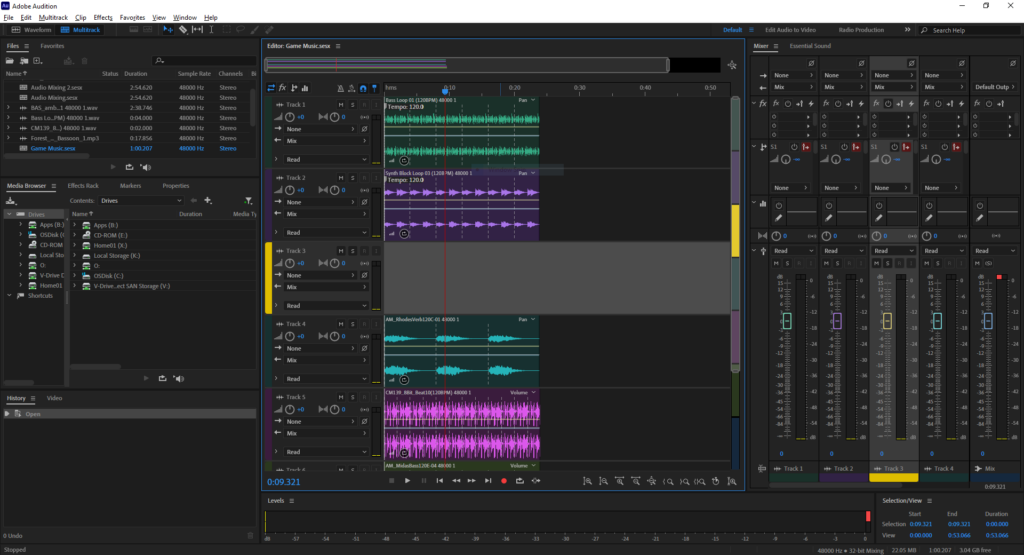
Task: Show the track Effects (fx) view
Action: 283,88
